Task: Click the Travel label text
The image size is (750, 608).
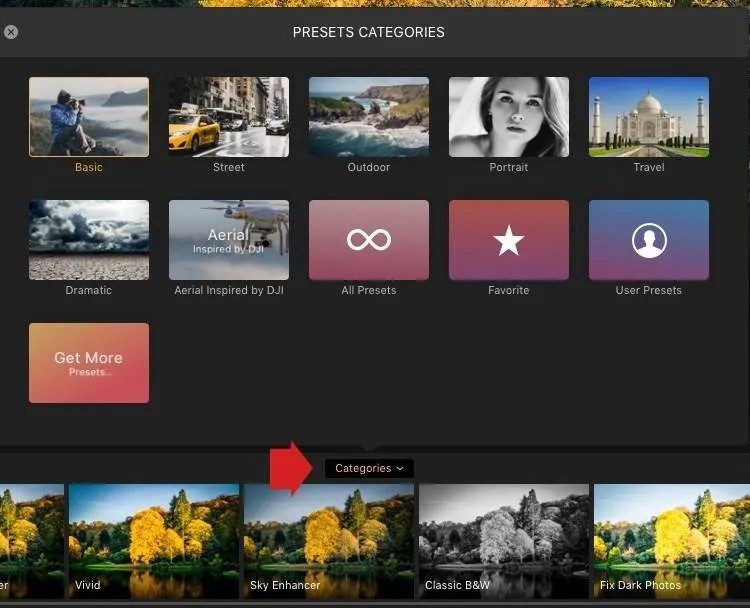Action: pyautogui.click(x=649, y=167)
